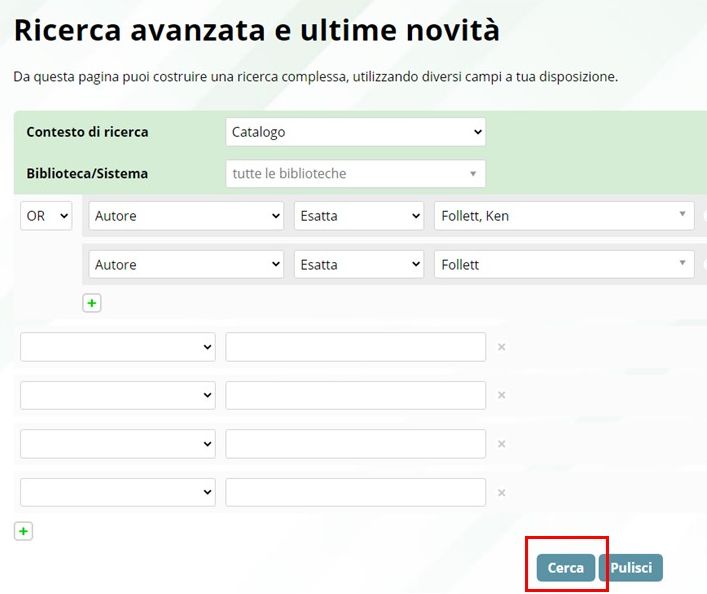Open the OR boolean operator dropdown
Screen dimensions: 707x594
[x=46, y=216]
